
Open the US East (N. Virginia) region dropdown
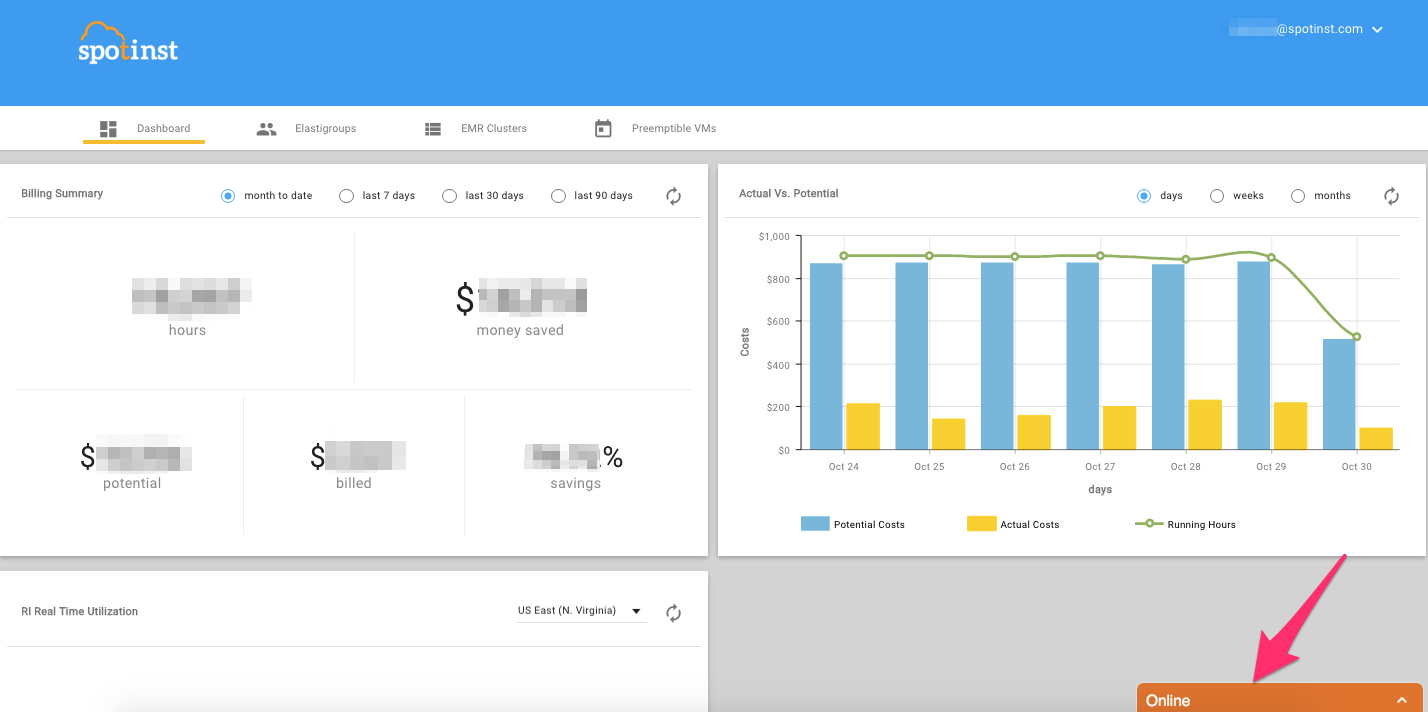580,611
